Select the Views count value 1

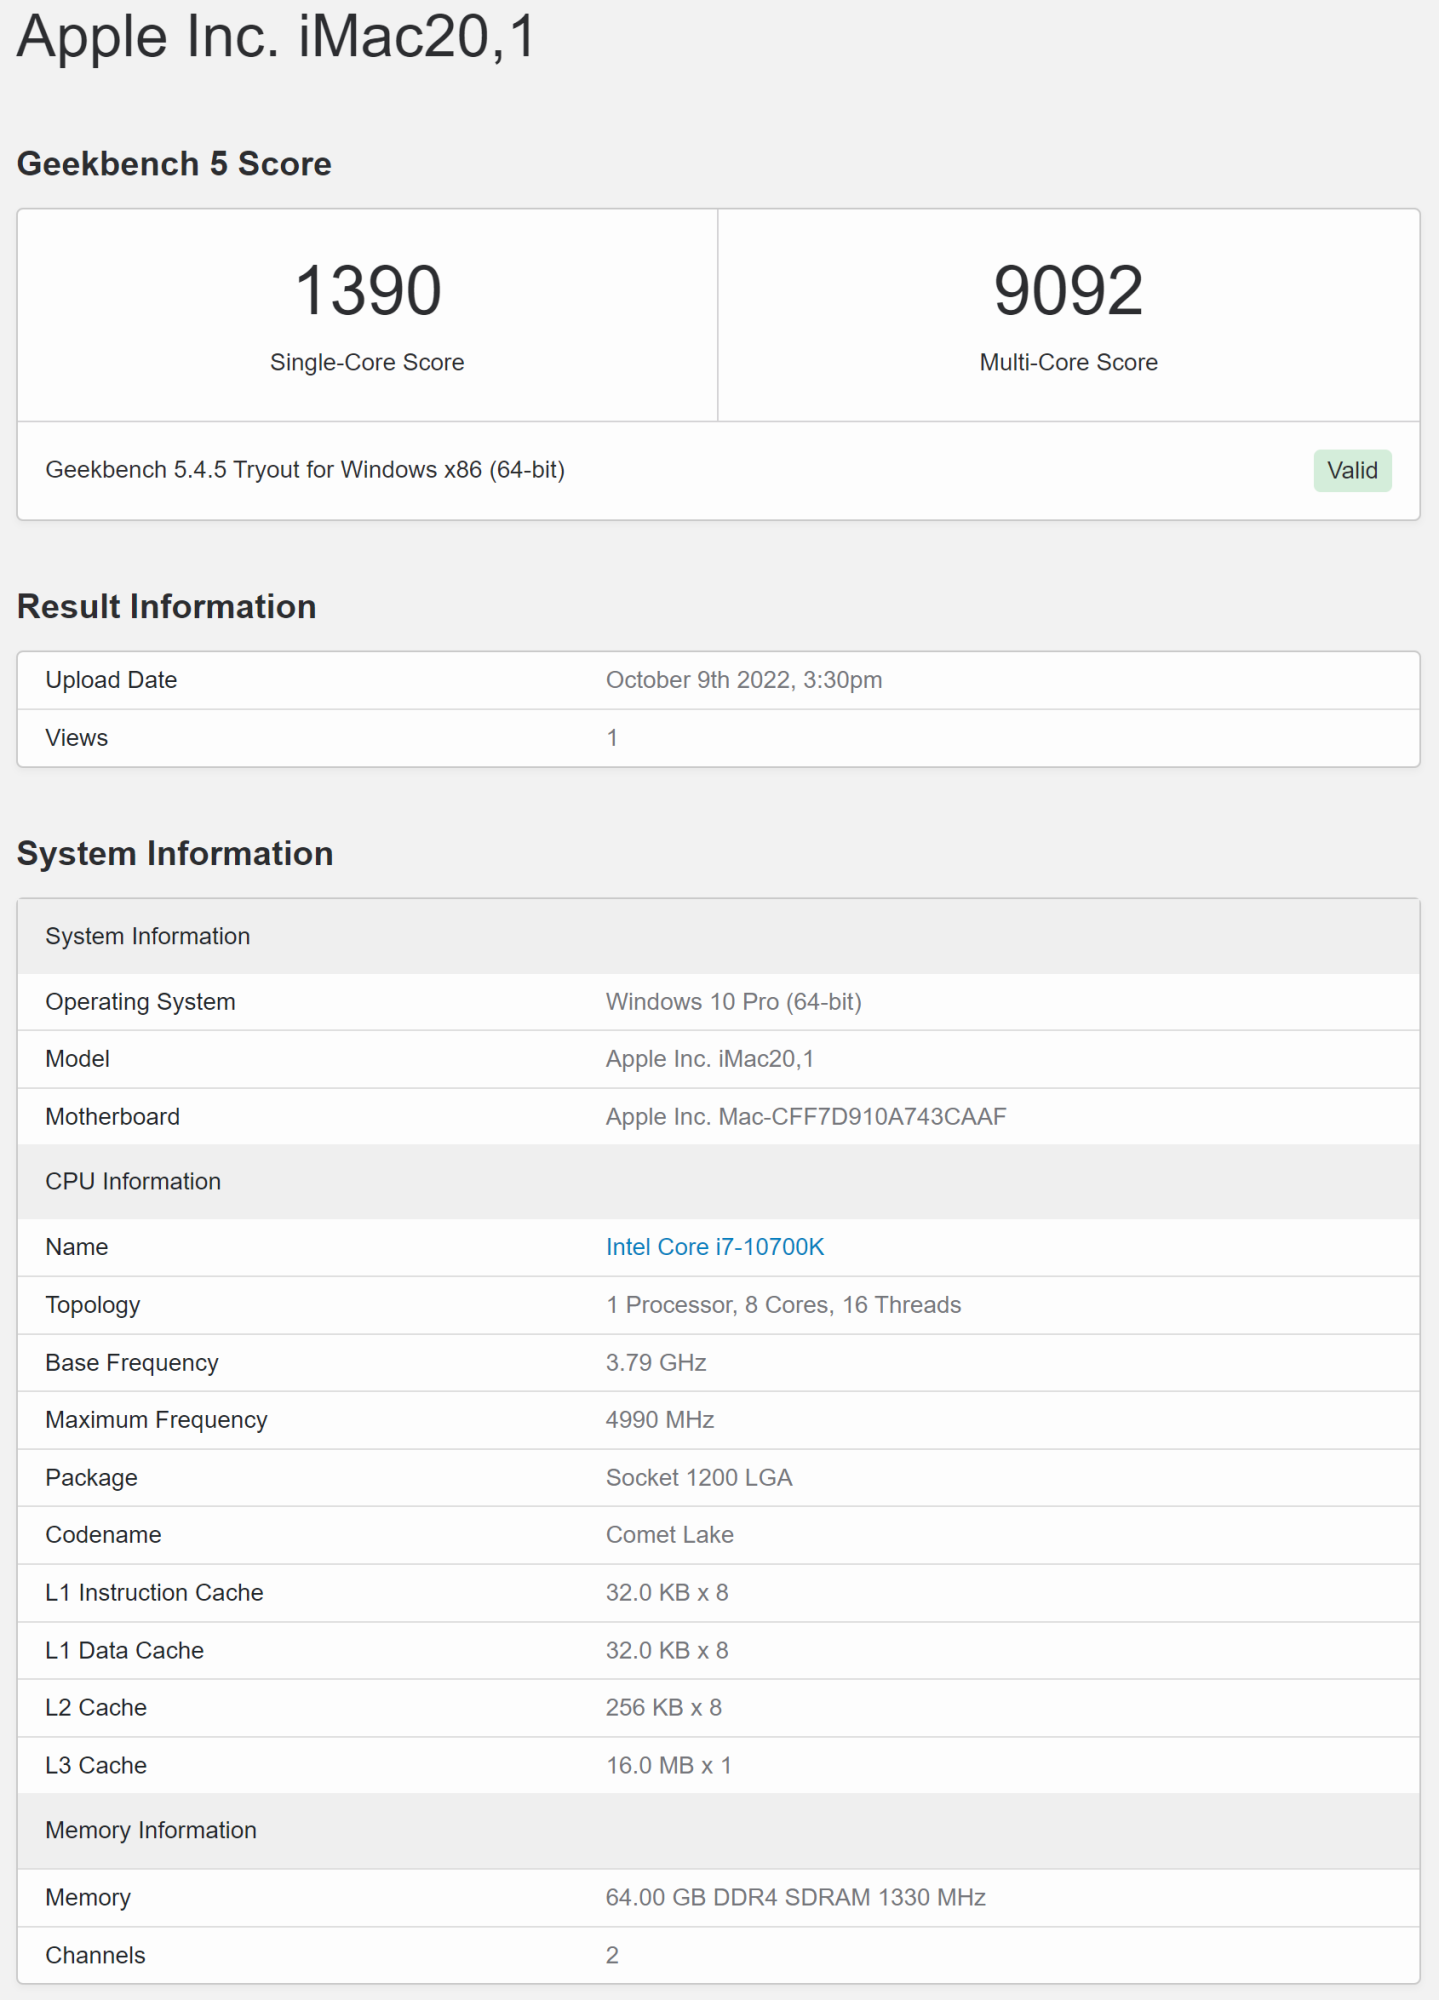point(612,738)
